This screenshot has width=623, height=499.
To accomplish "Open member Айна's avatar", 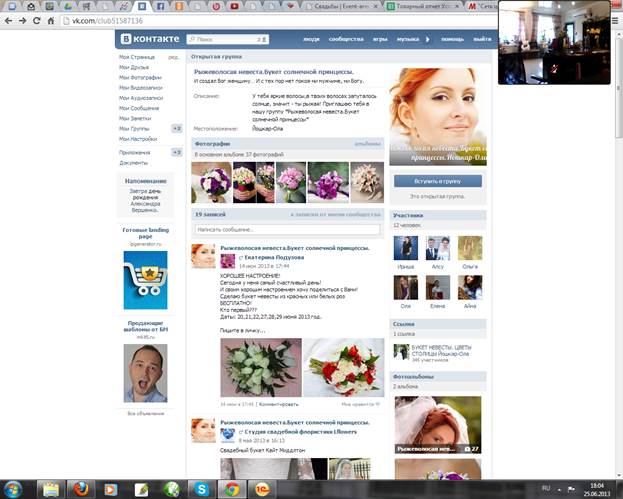I will [470, 288].
